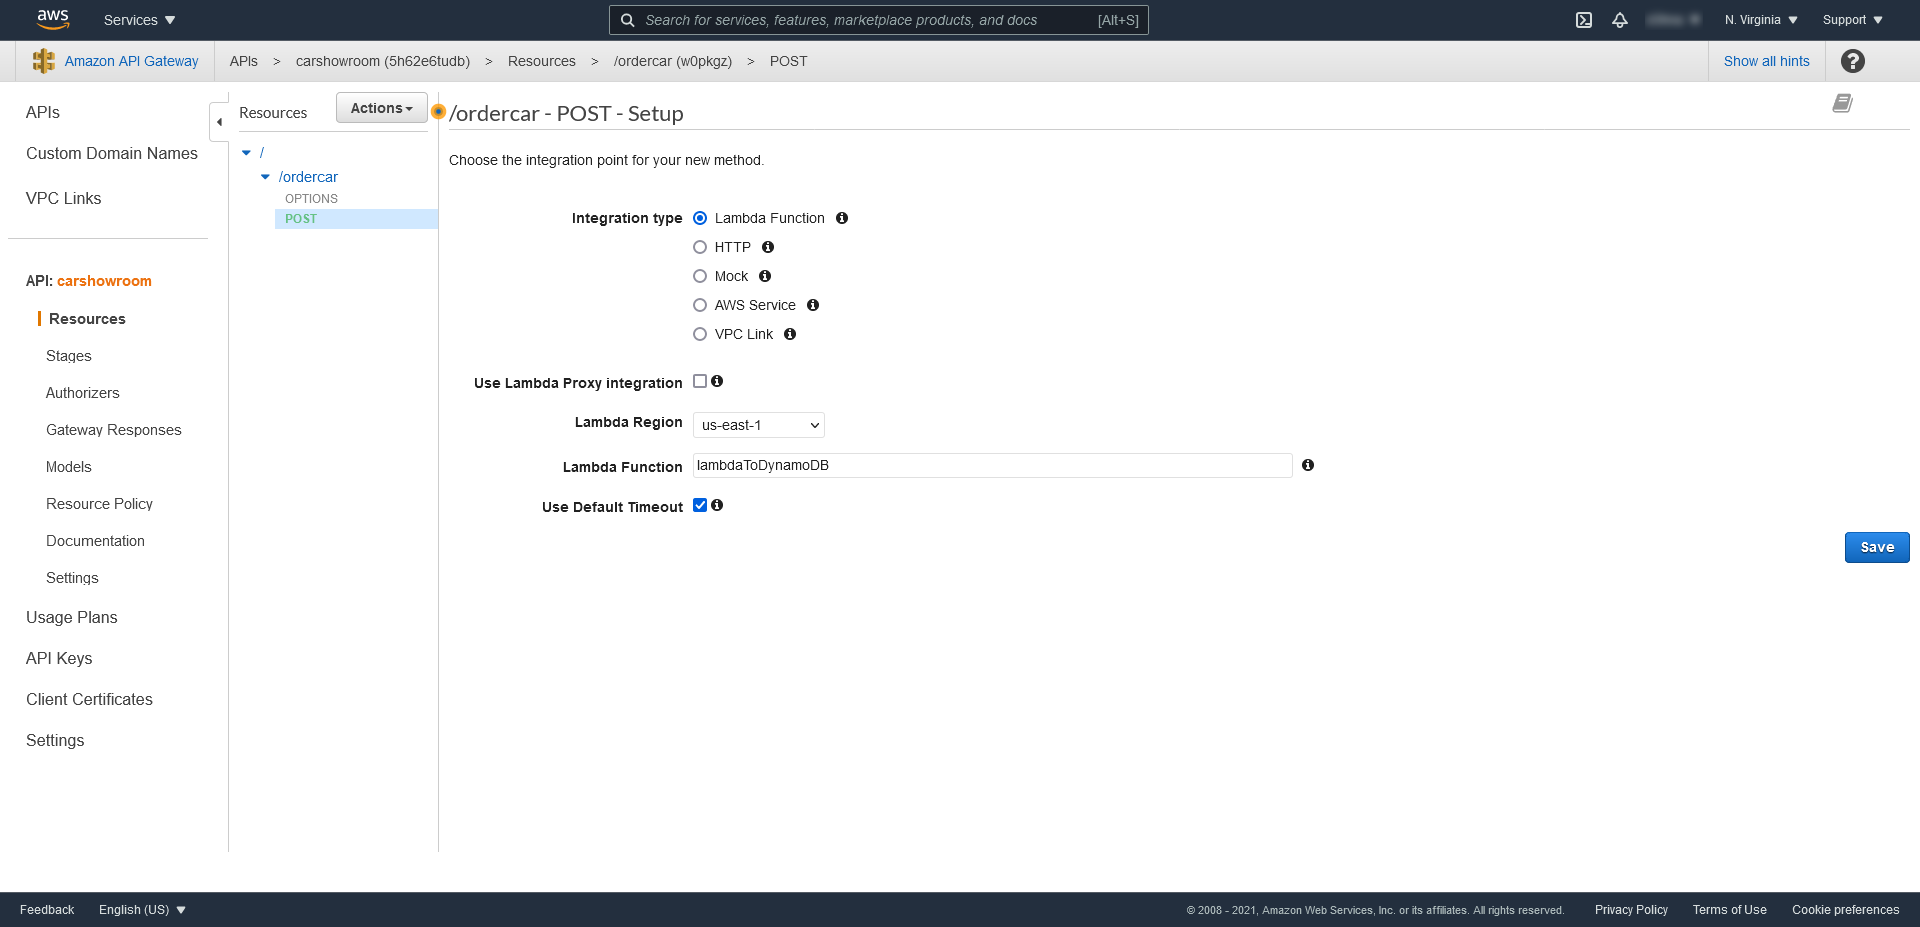Click the search magnifier icon
Image resolution: width=1920 pixels, height=927 pixels.
pos(628,20)
